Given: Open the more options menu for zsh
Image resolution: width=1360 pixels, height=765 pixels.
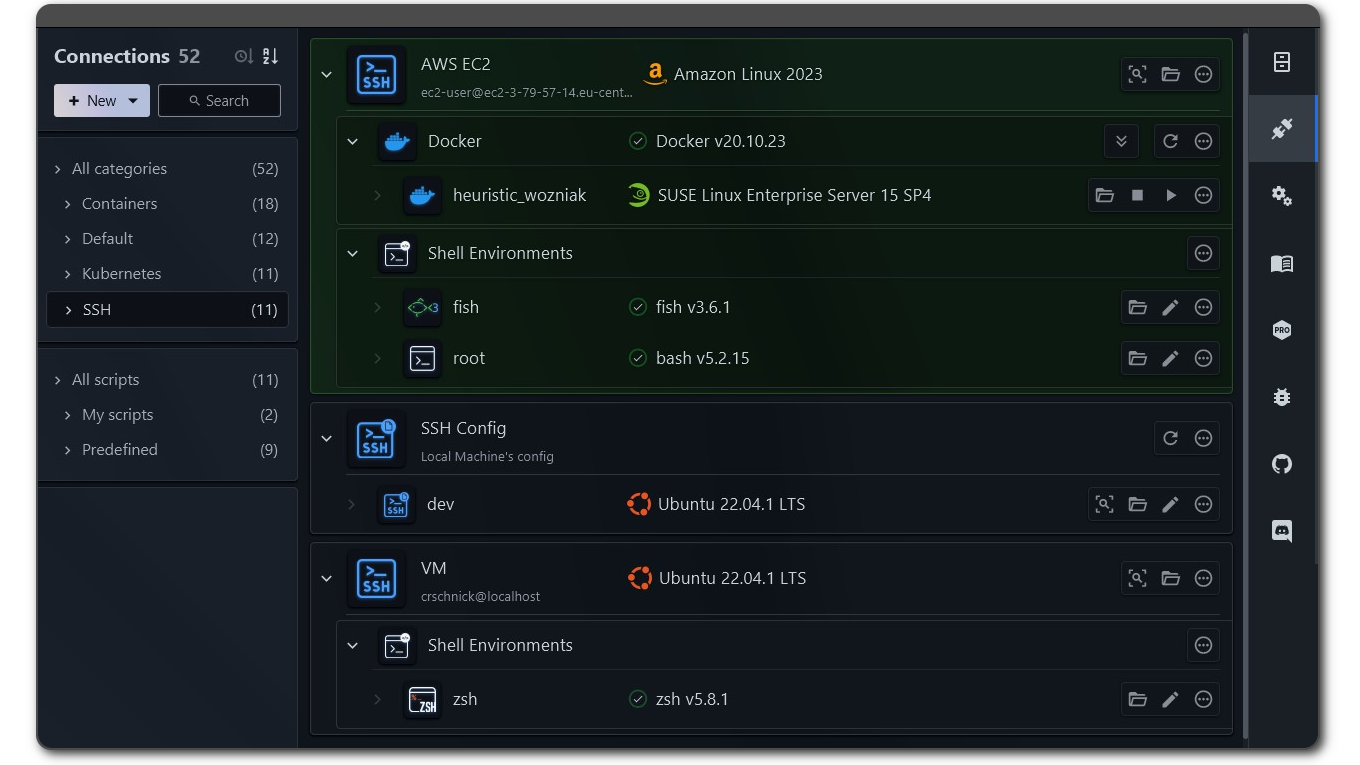Looking at the screenshot, I should point(1203,699).
